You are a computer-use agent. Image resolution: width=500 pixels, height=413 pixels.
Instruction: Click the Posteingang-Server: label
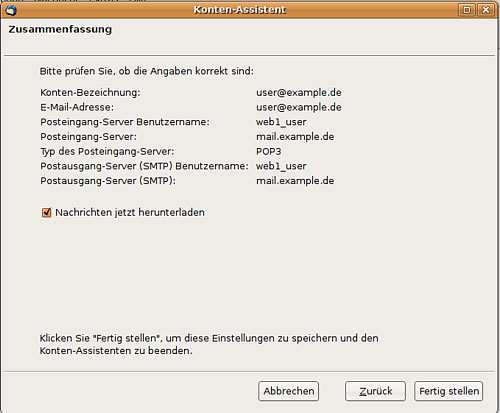click(x=88, y=137)
